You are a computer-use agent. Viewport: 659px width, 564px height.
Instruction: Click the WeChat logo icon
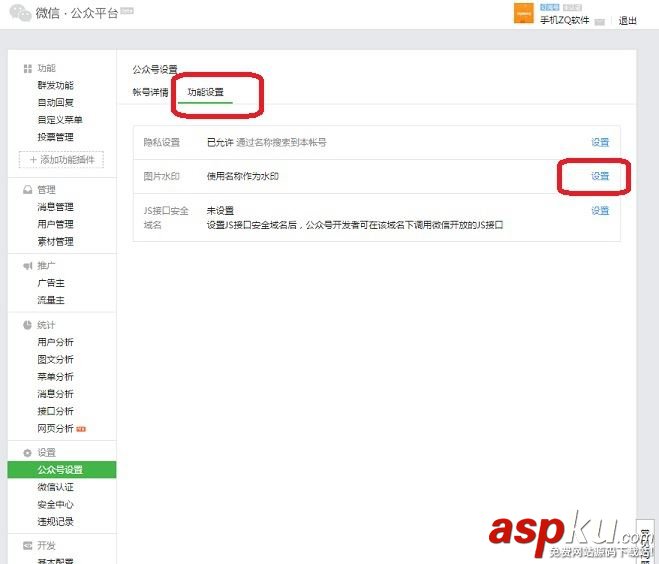coord(20,13)
